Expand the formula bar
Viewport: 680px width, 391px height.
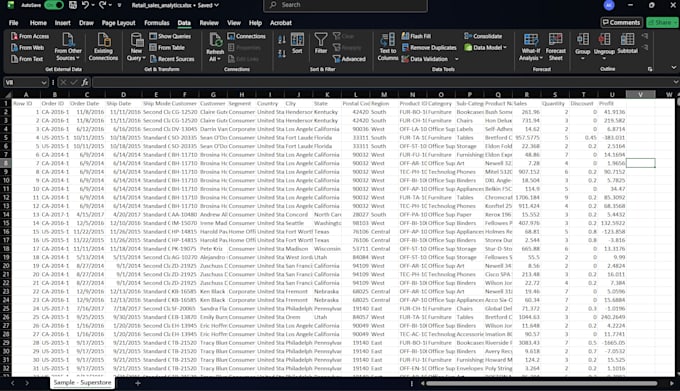[675, 82]
